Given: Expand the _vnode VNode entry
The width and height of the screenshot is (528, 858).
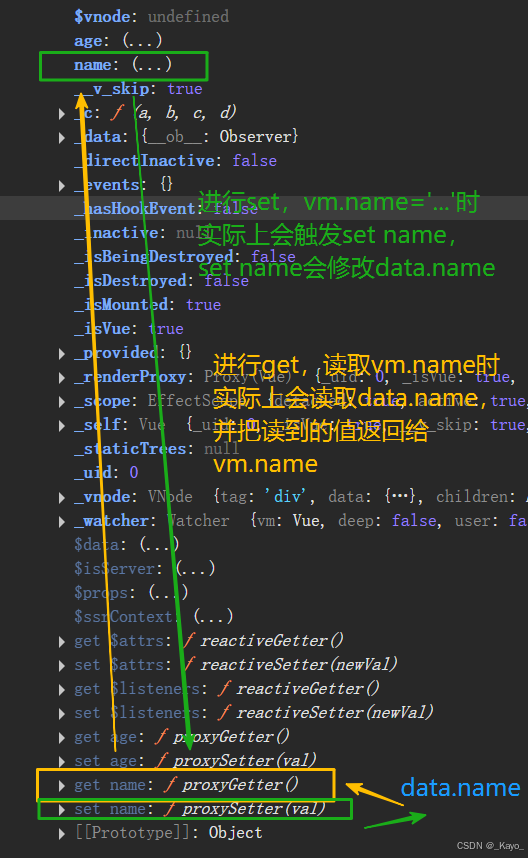Looking at the screenshot, I should (x=62, y=498).
